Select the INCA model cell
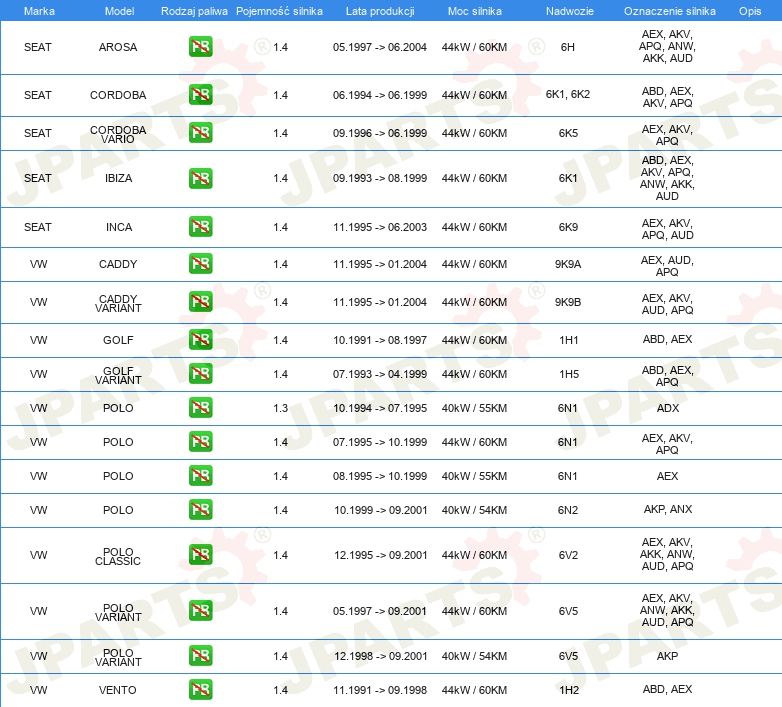Image resolution: width=782 pixels, height=707 pixels. pyautogui.click(x=119, y=227)
